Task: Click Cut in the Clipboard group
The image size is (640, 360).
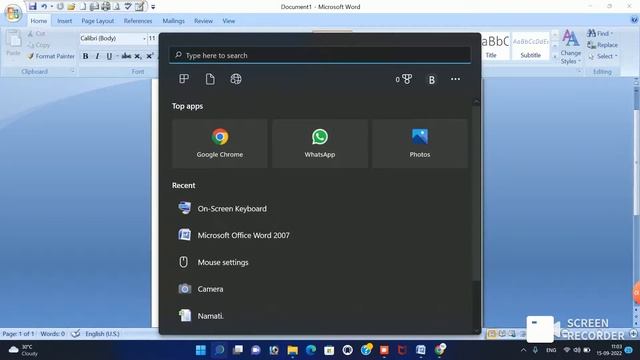Action: point(37,34)
